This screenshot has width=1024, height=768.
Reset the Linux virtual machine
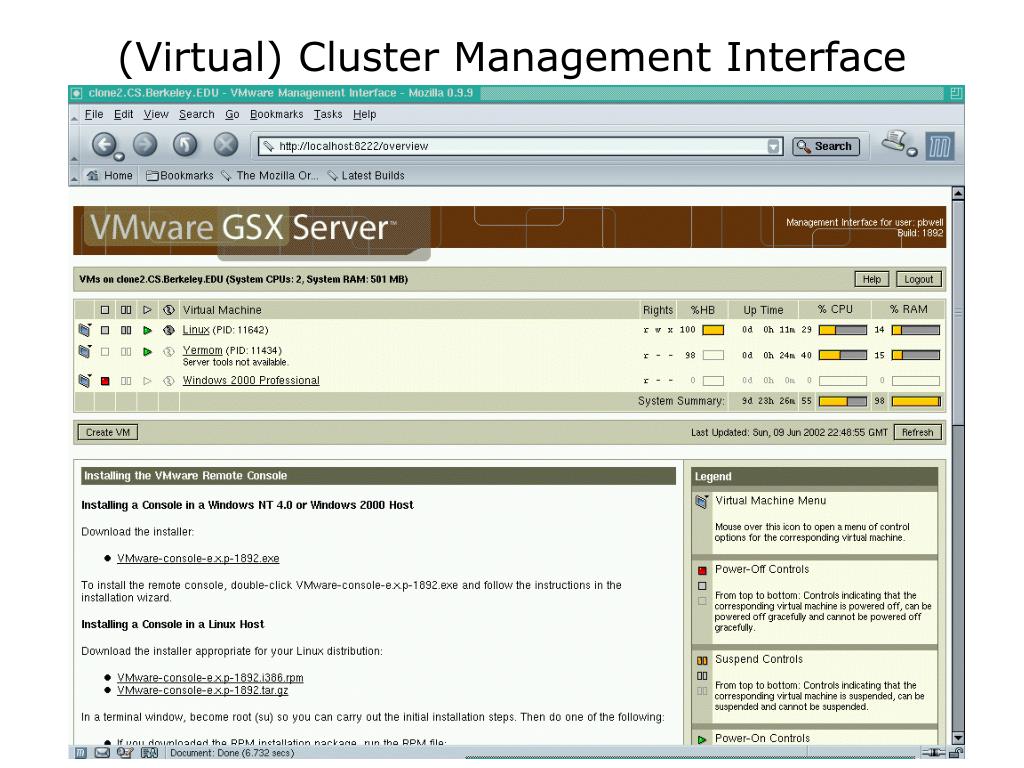168,330
